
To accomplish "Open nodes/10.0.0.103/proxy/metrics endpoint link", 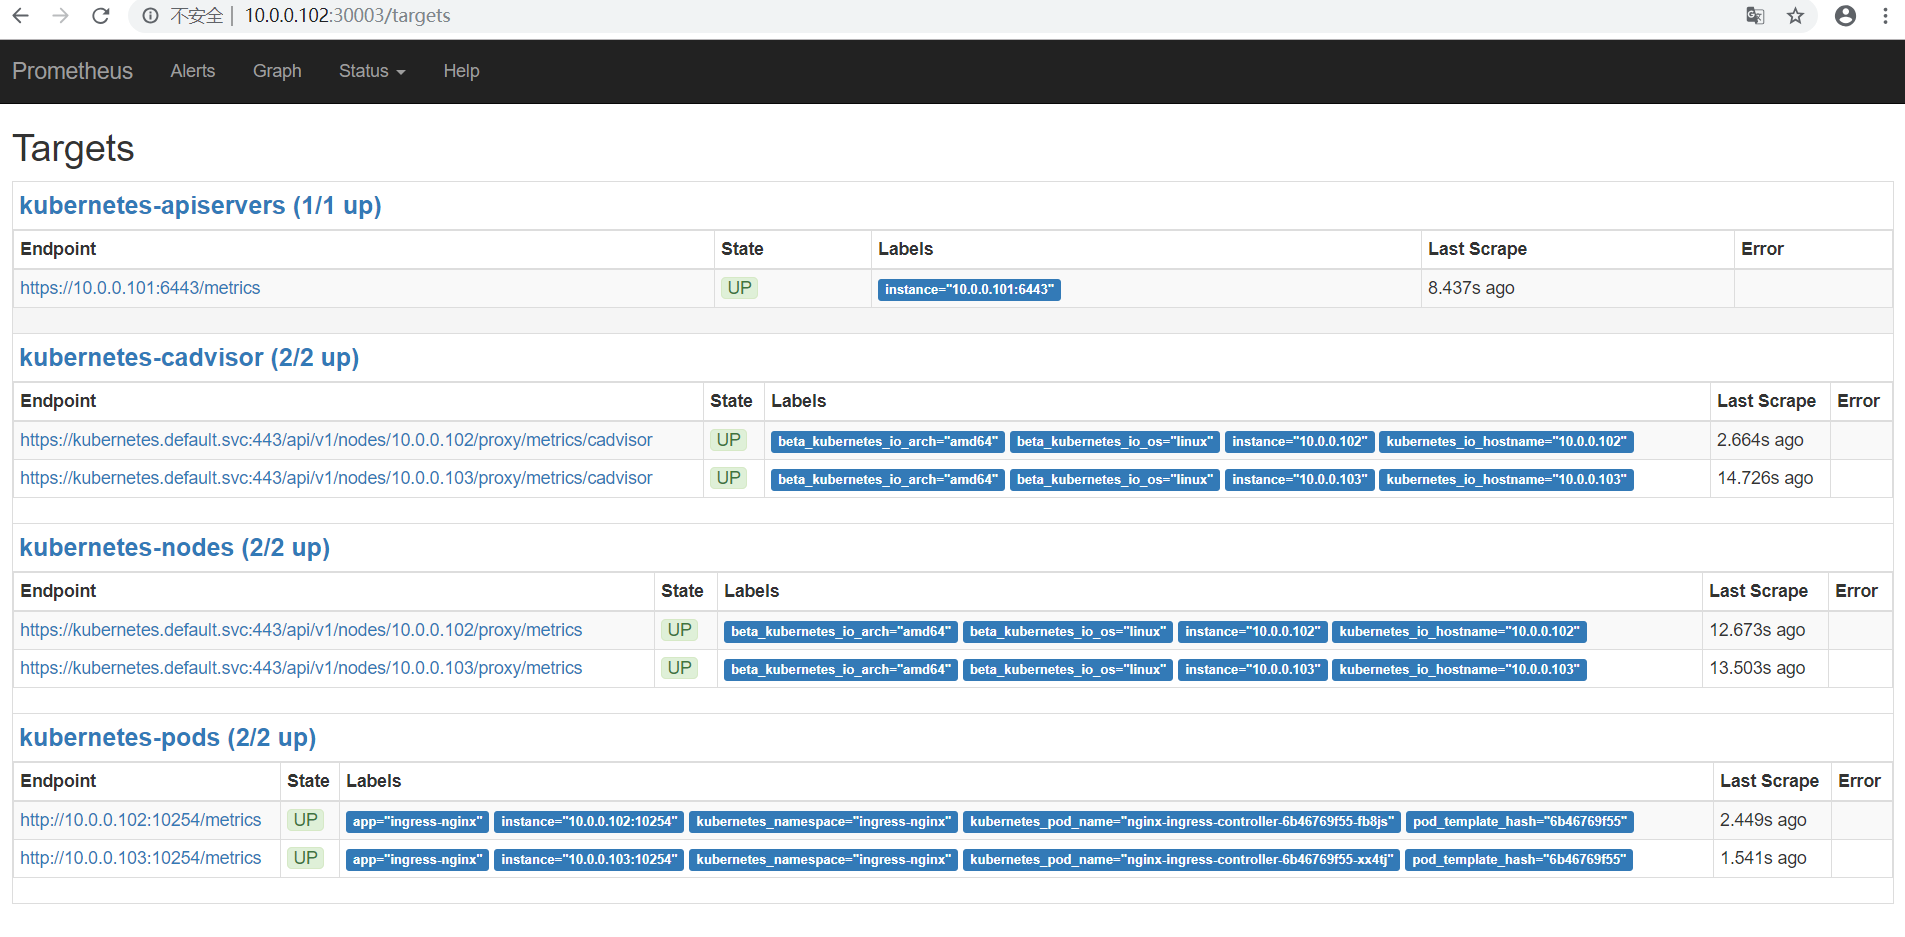I will click(x=301, y=668).
